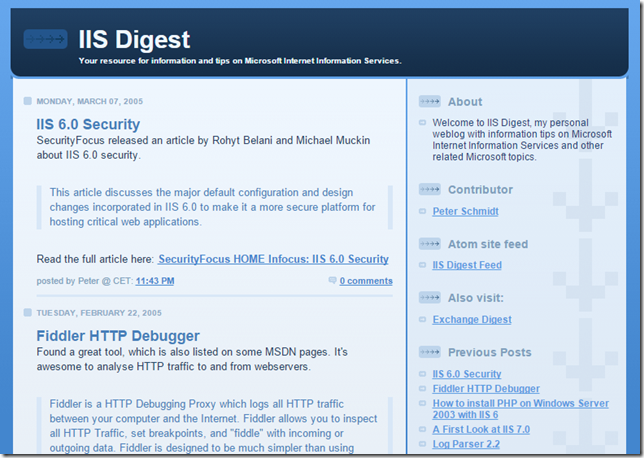Click the paragraph starting Found a great tool
Screen dimensions: 644x458
tap(192, 359)
